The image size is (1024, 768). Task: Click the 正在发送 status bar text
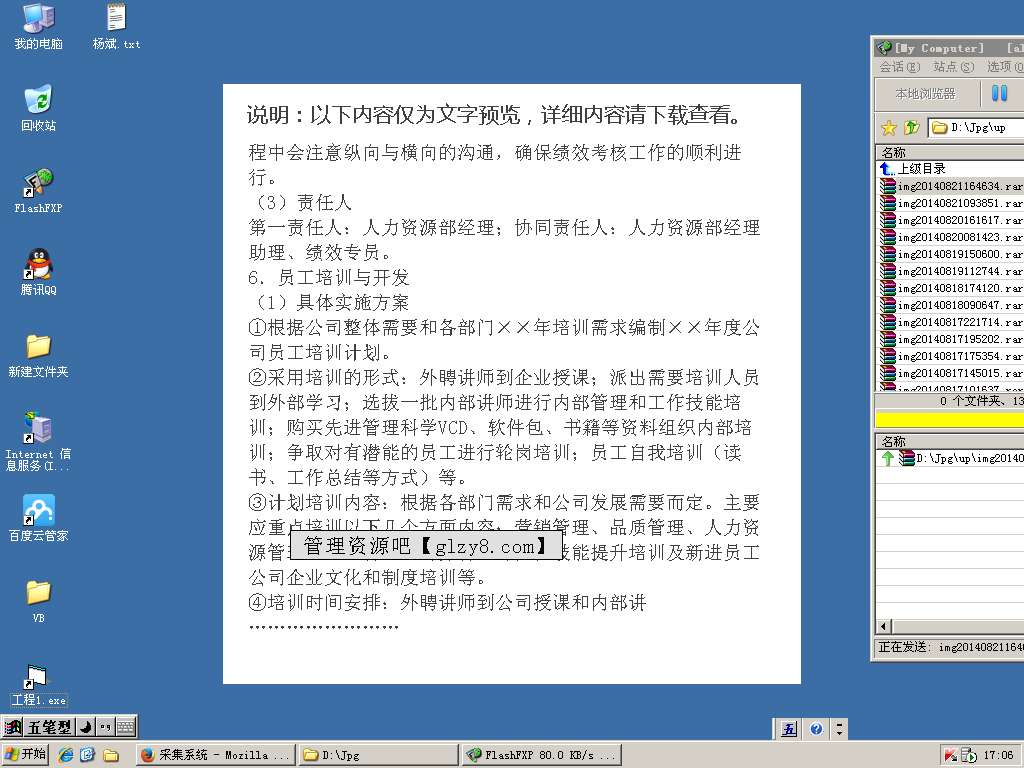[951, 647]
